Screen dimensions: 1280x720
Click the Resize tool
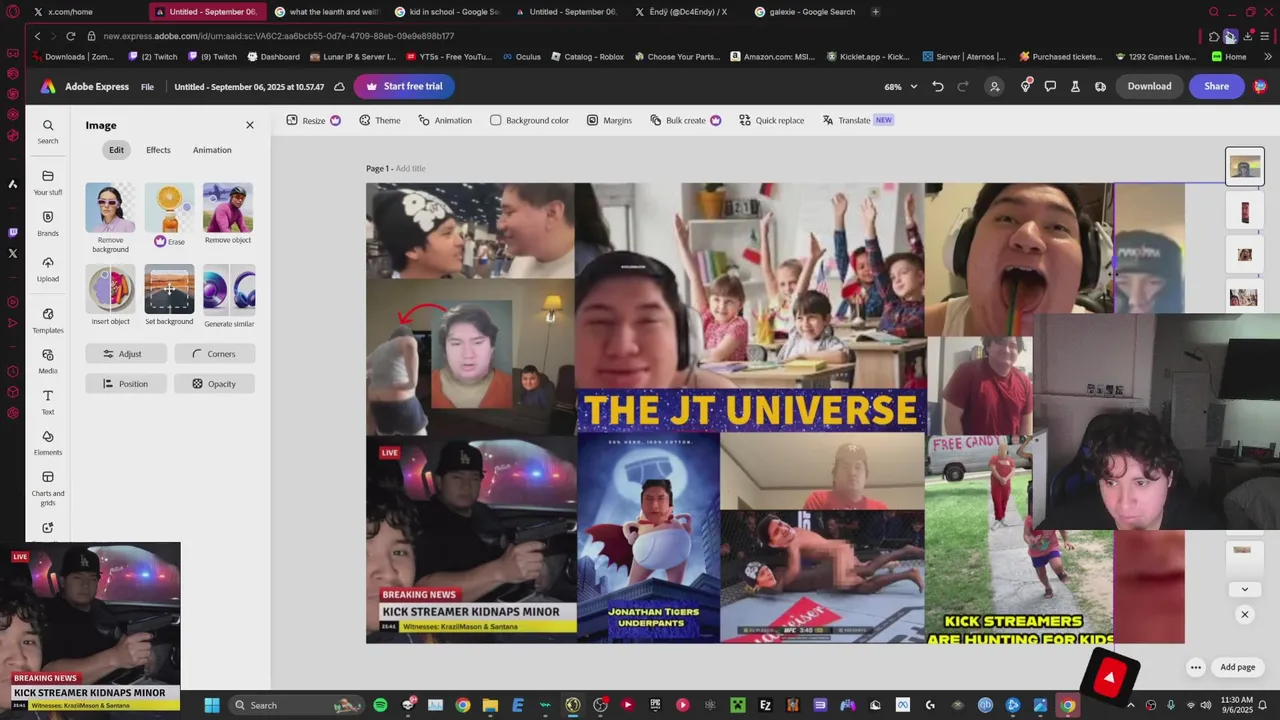pyautogui.click(x=314, y=120)
